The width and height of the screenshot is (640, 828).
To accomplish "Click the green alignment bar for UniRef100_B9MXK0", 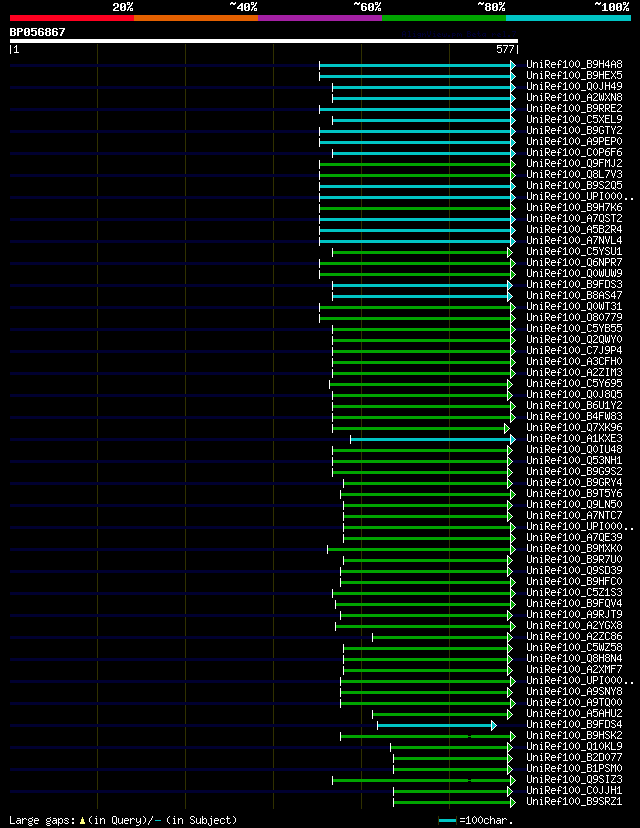I will (x=420, y=550).
